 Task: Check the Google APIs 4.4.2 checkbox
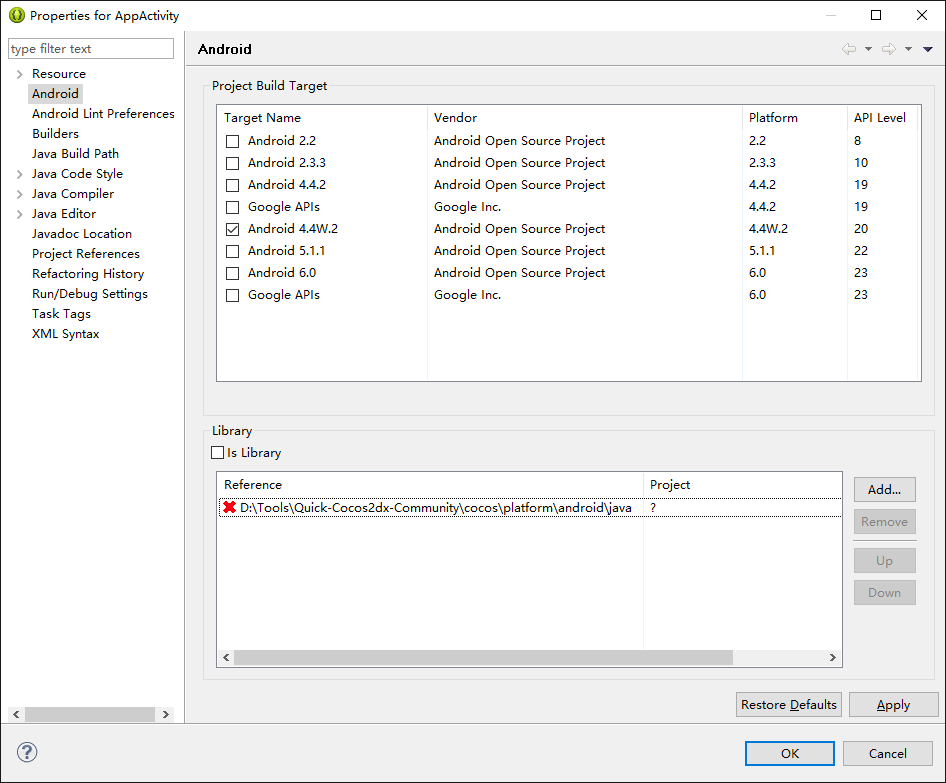[232, 208]
